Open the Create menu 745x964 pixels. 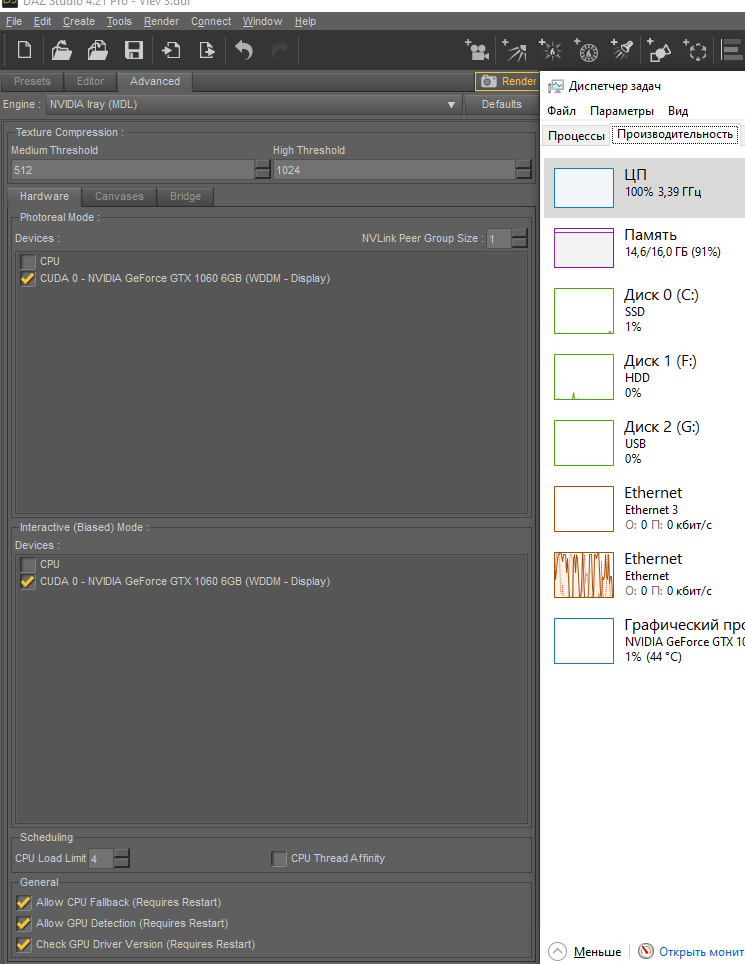[x=79, y=22]
